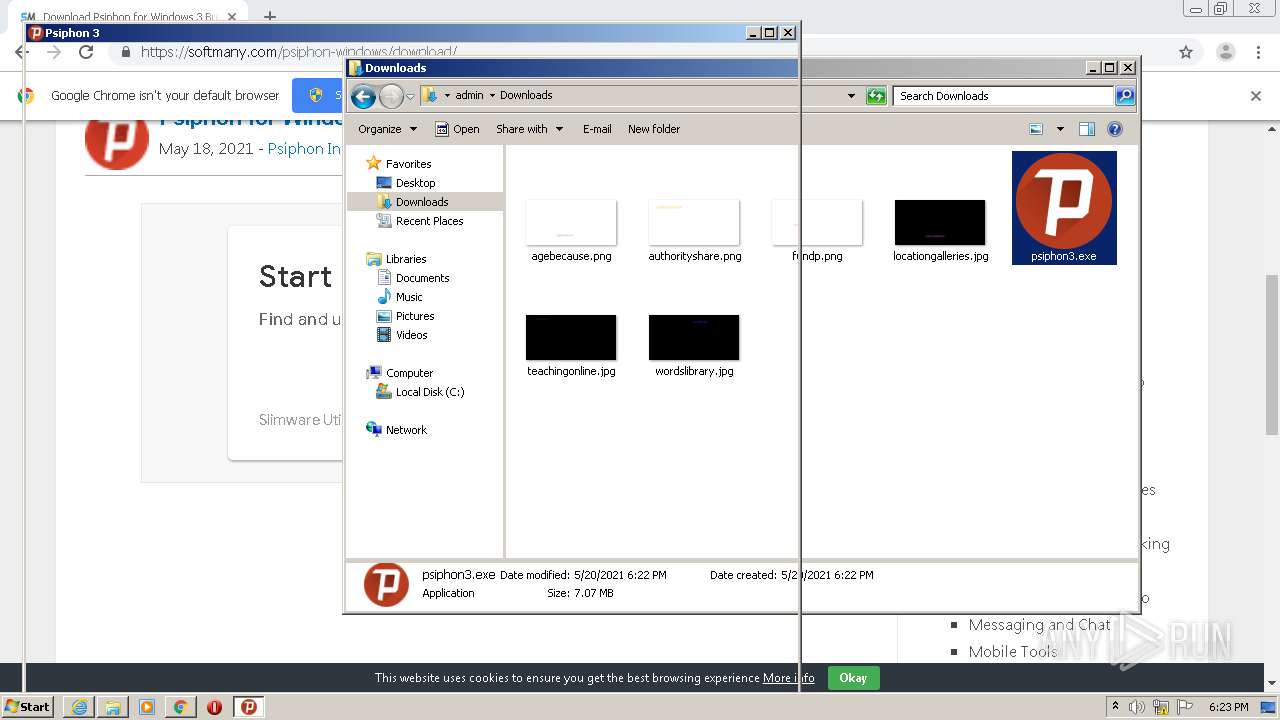The image size is (1280, 720).
Task: Expand the Share with menu
Action: tap(529, 129)
